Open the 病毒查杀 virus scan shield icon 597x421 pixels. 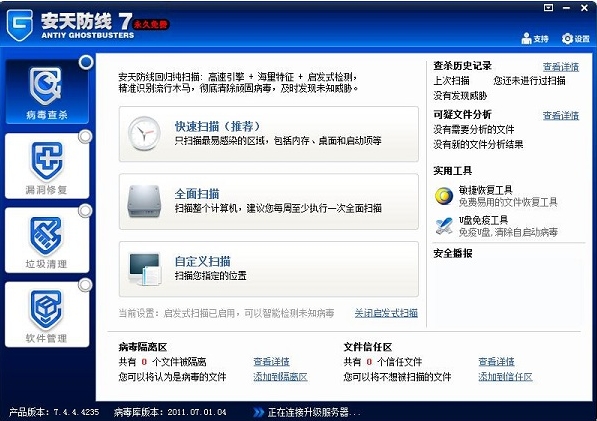coord(46,87)
